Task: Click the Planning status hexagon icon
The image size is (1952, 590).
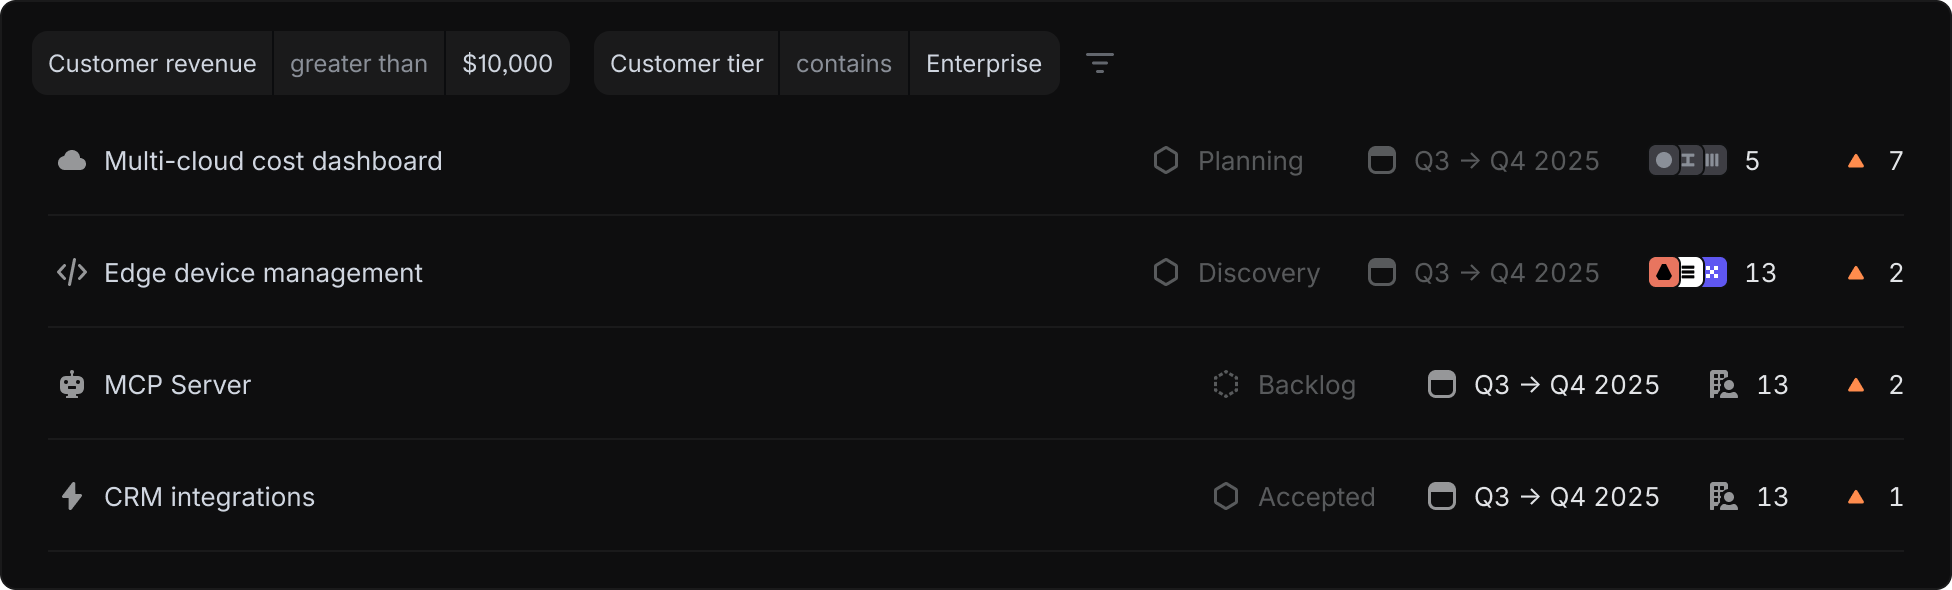Action: point(1165,160)
